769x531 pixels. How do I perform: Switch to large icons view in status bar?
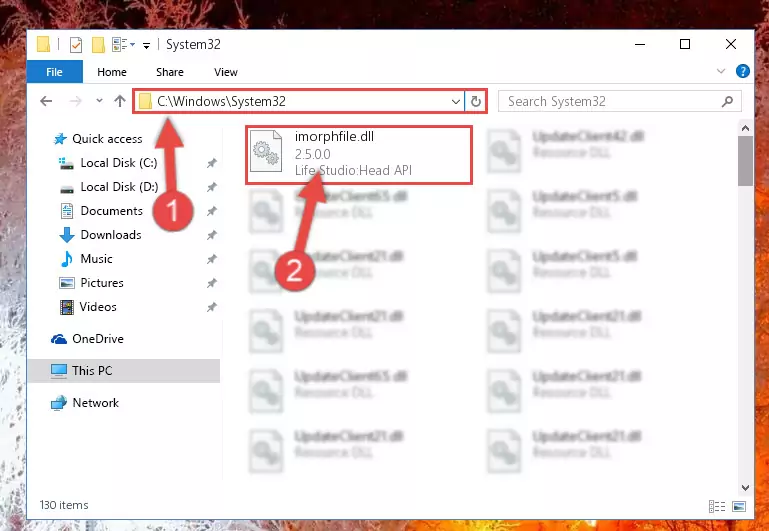click(x=739, y=506)
